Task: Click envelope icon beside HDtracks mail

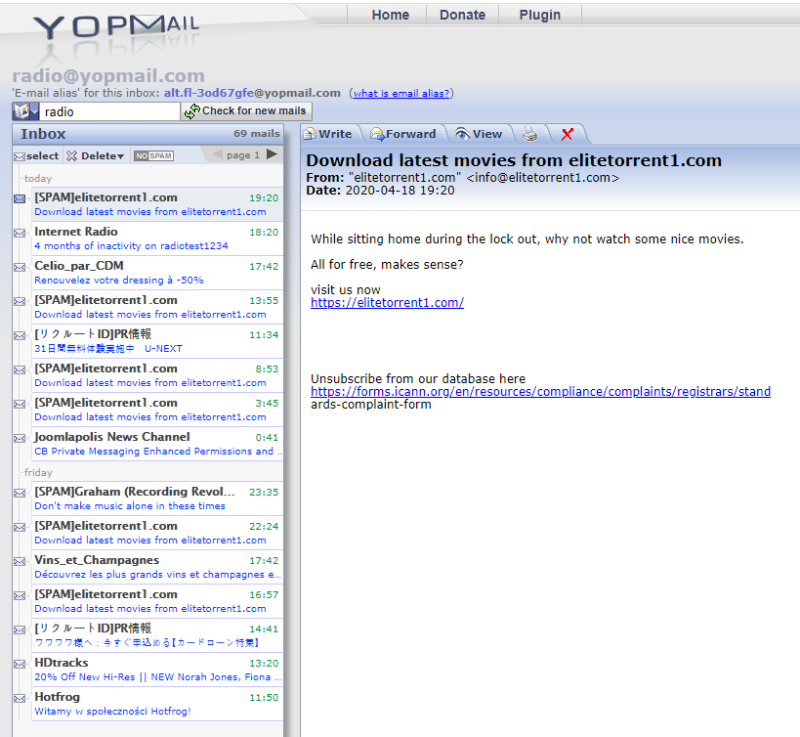Action: tap(20, 664)
